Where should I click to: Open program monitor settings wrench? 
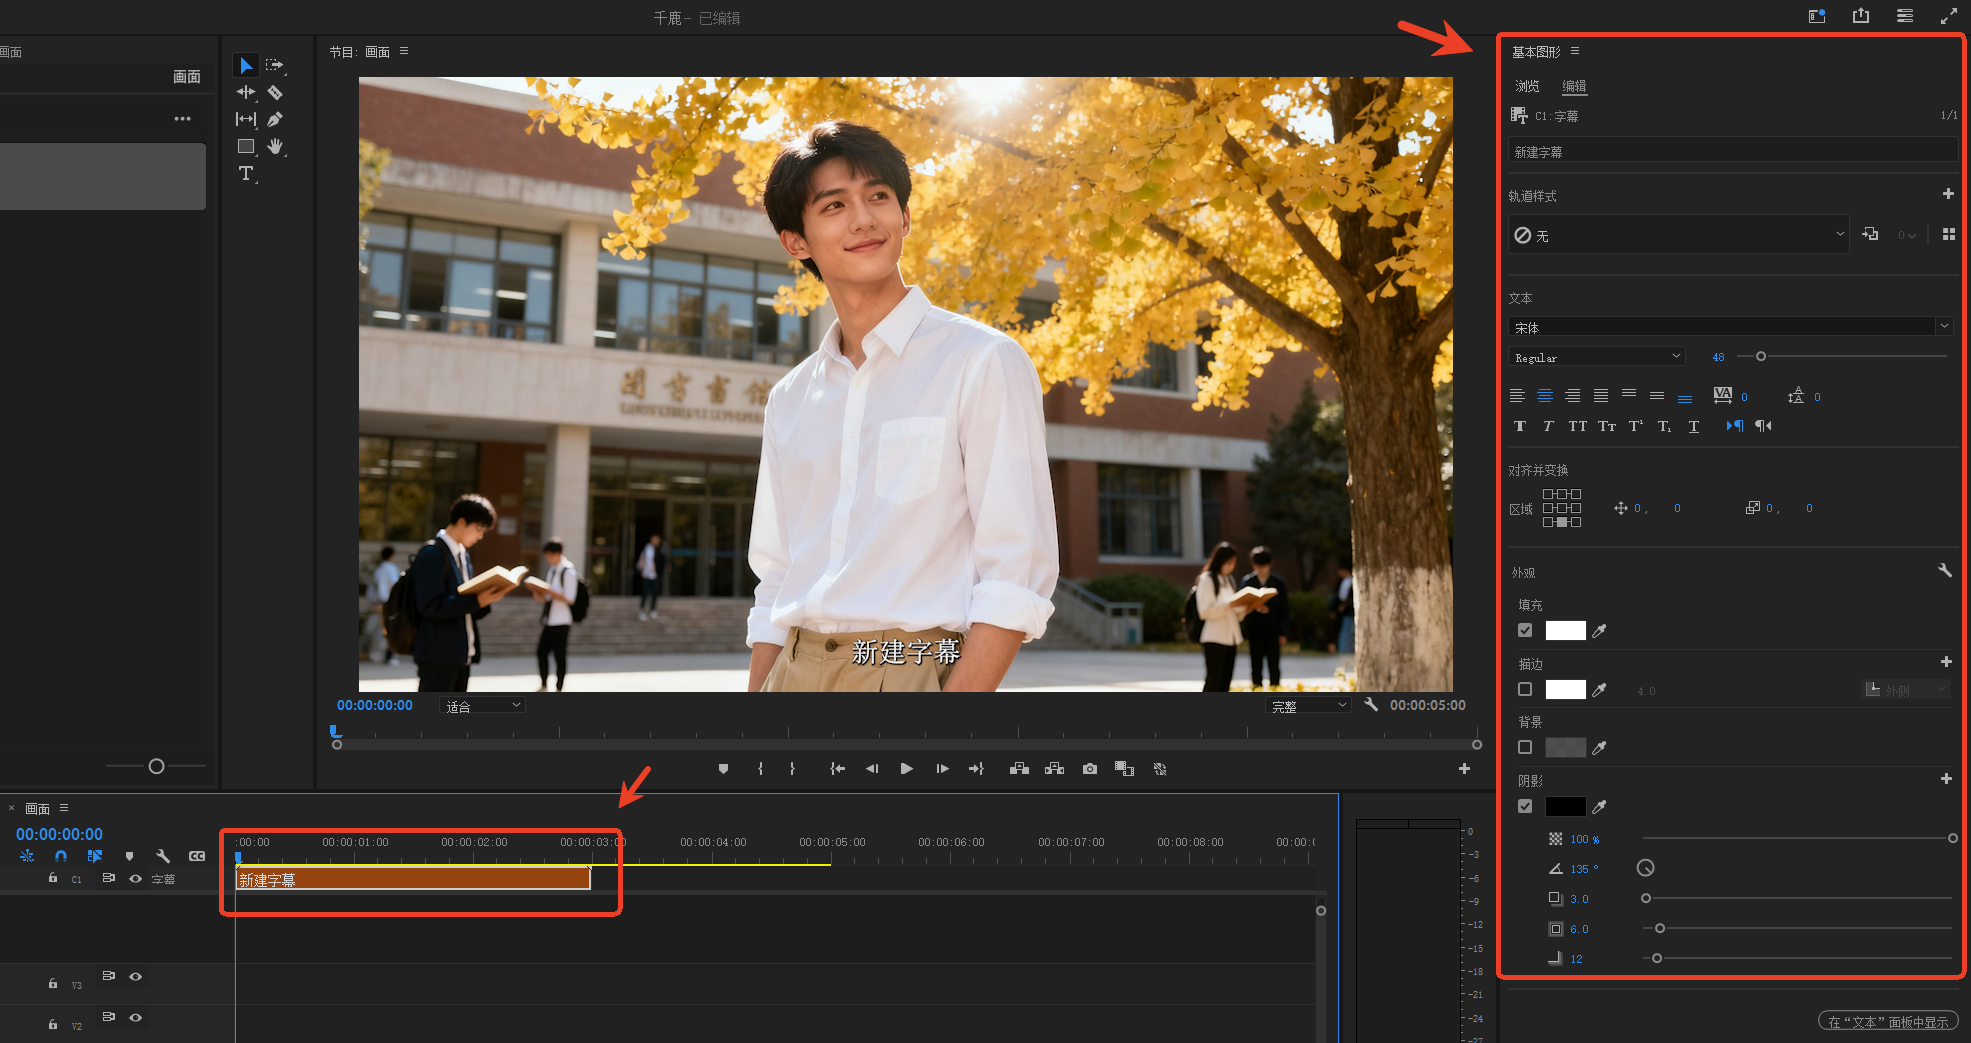tap(1371, 705)
